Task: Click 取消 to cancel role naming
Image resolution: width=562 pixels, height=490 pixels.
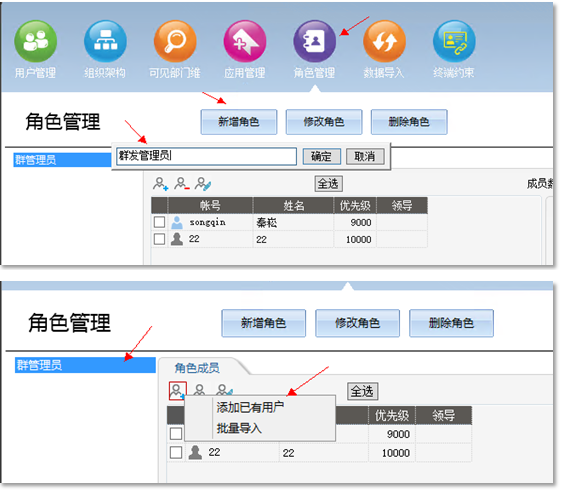Action: (365, 156)
